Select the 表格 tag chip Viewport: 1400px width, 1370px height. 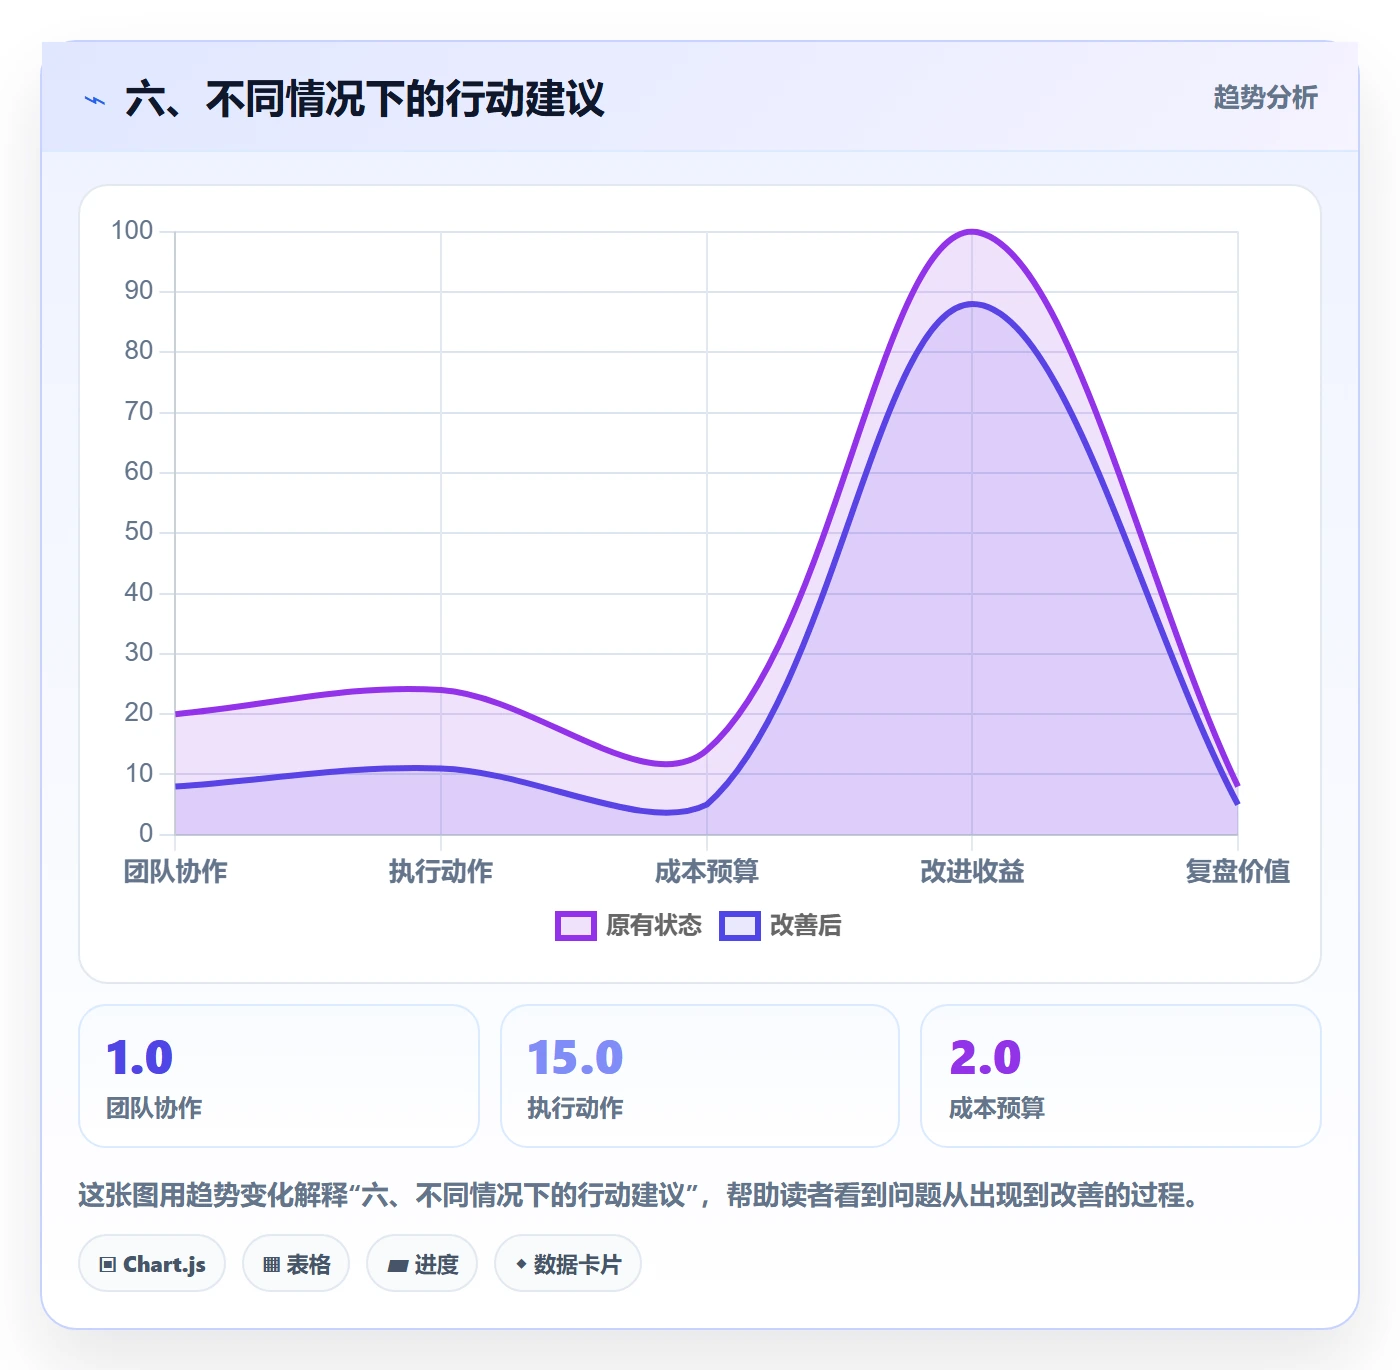tap(296, 1264)
